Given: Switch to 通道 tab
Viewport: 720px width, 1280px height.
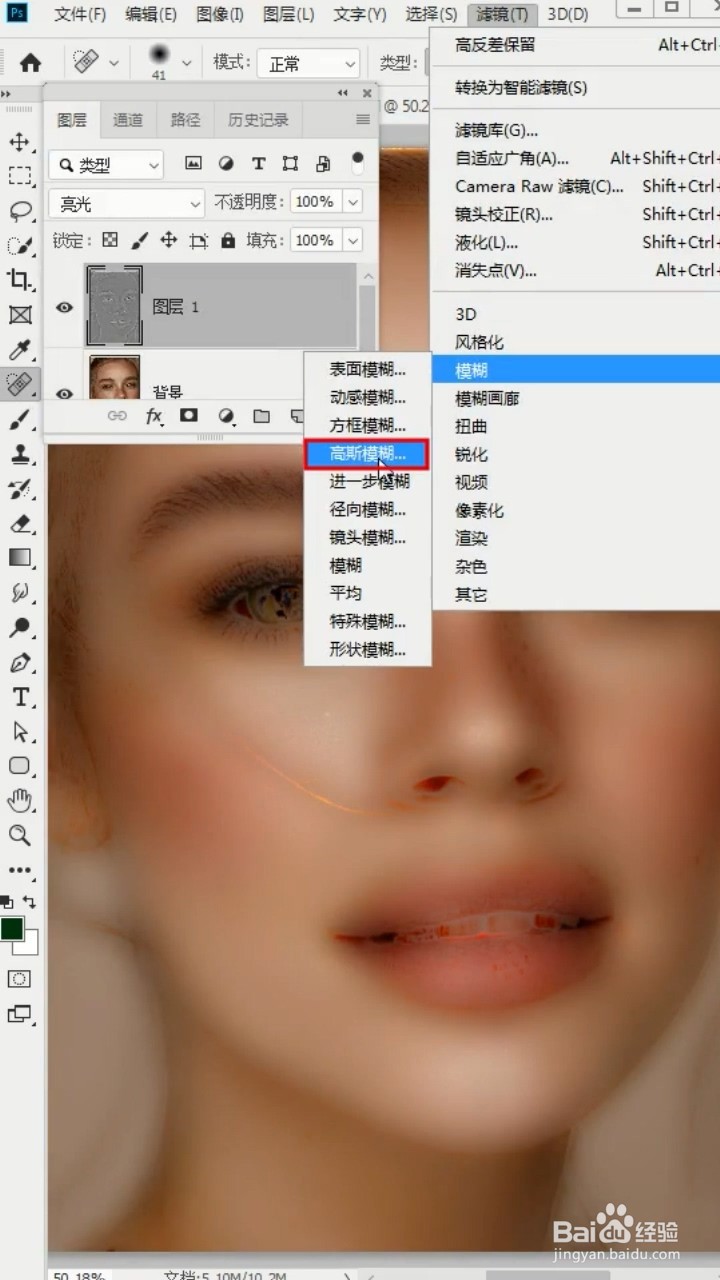Looking at the screenshot, I should [x=128, y=120].
